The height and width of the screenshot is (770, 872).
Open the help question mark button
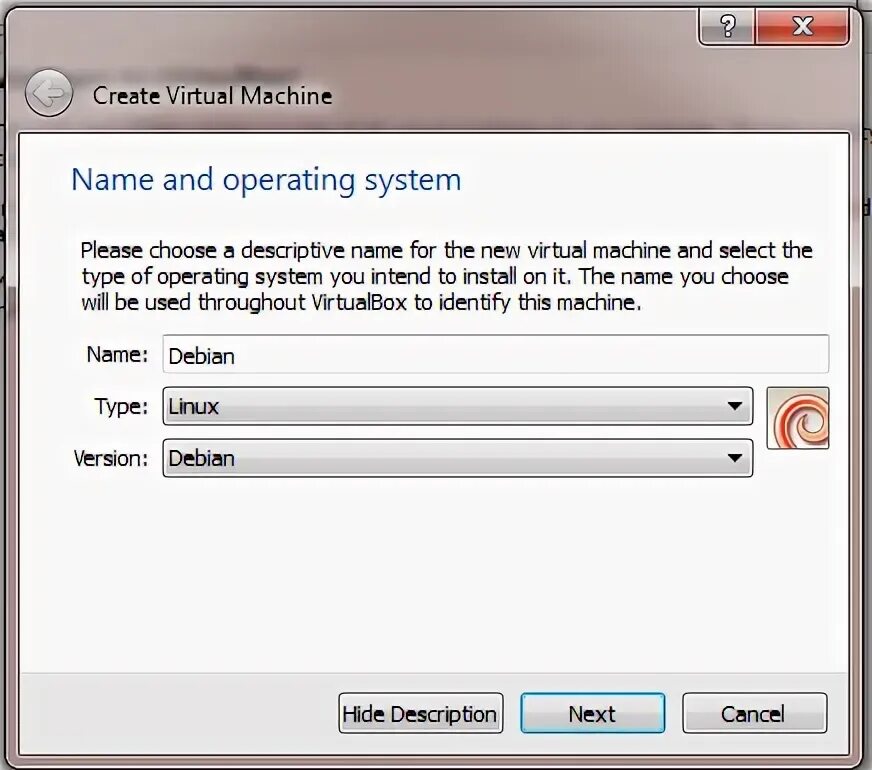(x=727, y=26)
